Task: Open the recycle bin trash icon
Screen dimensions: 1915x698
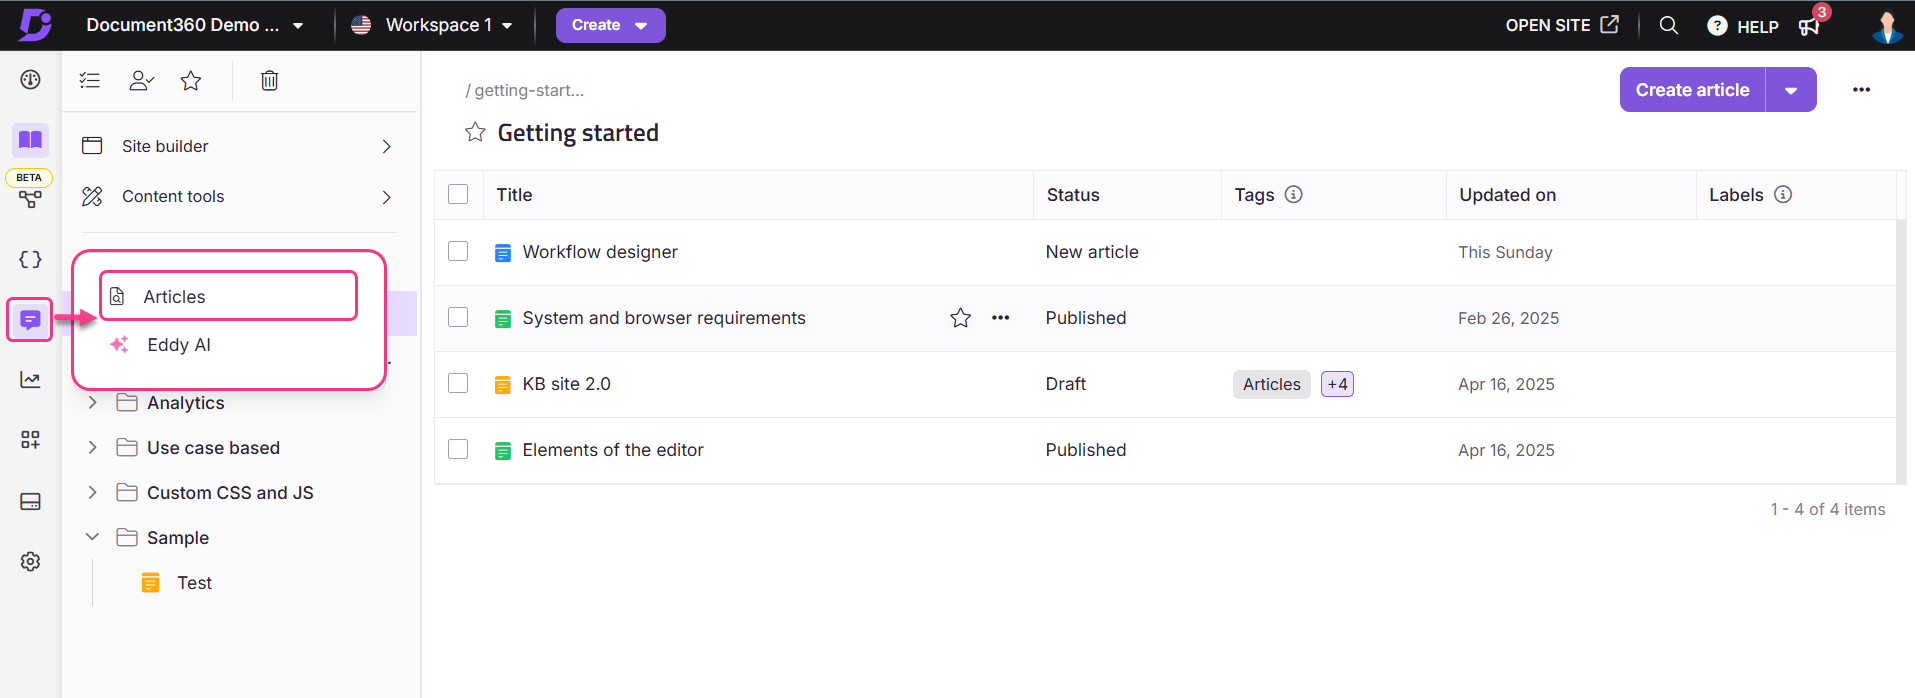Action: coord(269,80)
